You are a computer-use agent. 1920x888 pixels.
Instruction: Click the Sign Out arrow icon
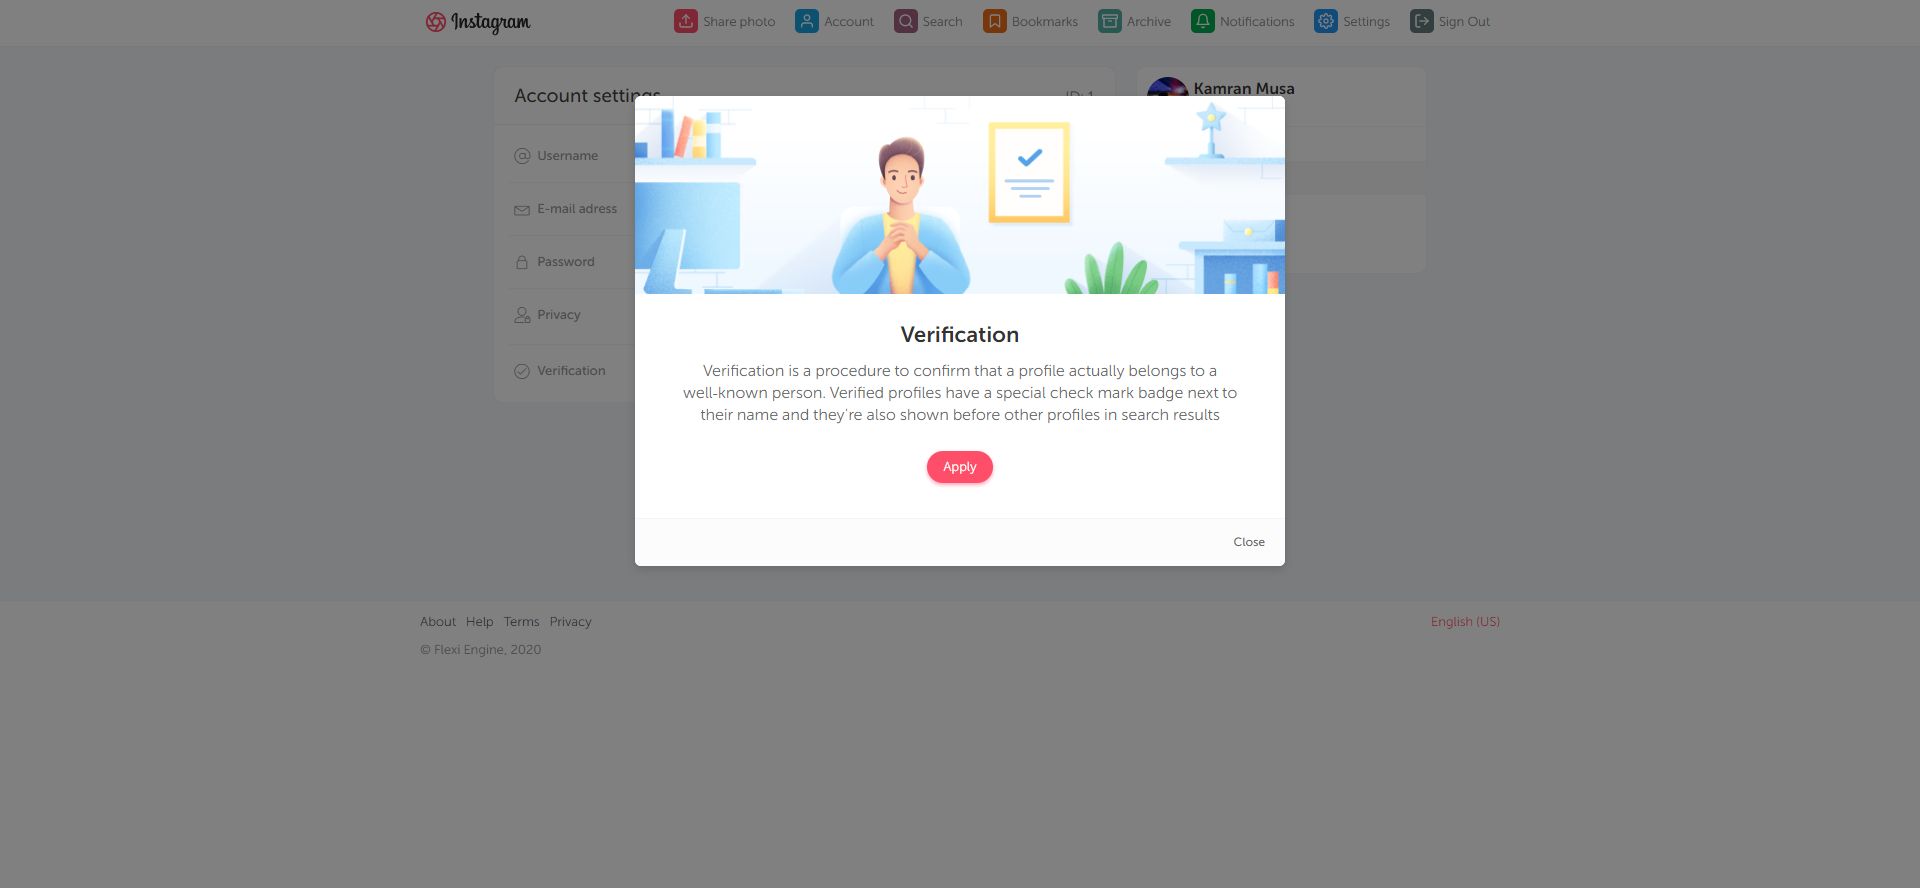(x=1422, y=21)
